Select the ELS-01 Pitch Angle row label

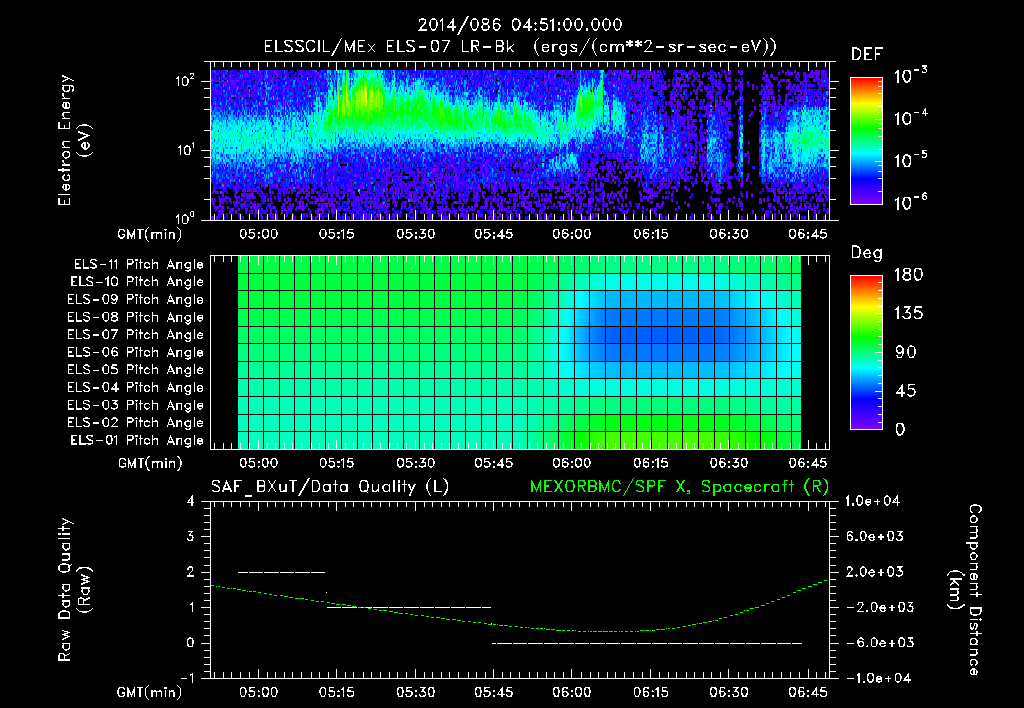pos(137,440)
